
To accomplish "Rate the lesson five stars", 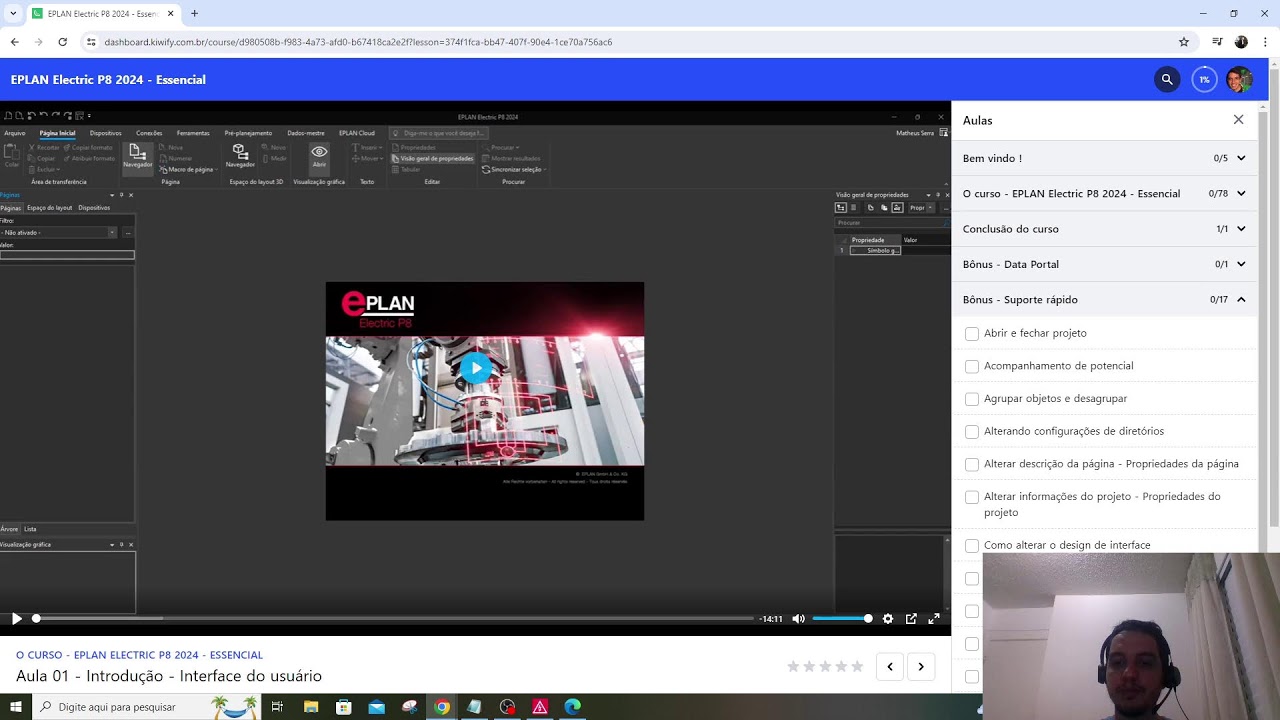I will click(x=857, y=667).
